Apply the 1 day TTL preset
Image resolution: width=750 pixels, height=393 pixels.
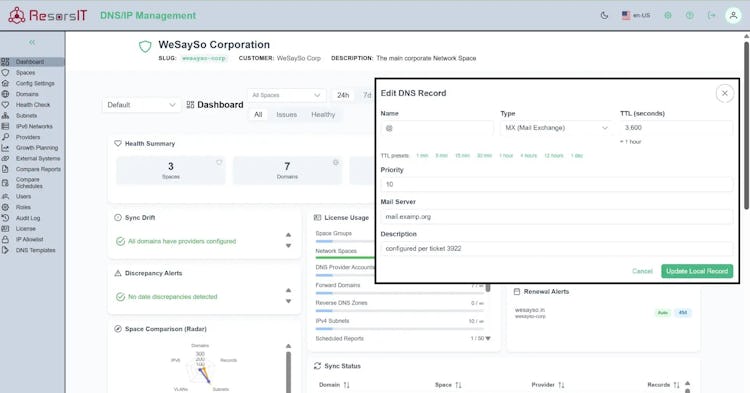[x=576, y=156]
